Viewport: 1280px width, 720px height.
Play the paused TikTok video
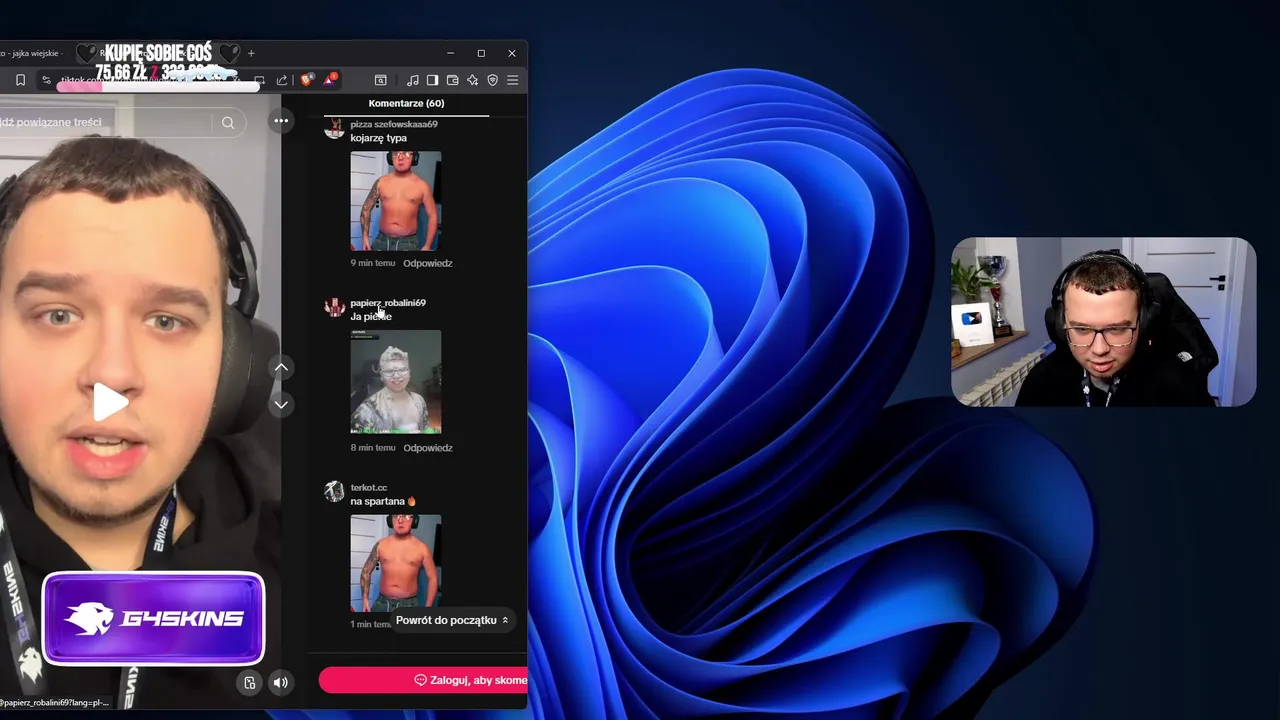point(110,402)
